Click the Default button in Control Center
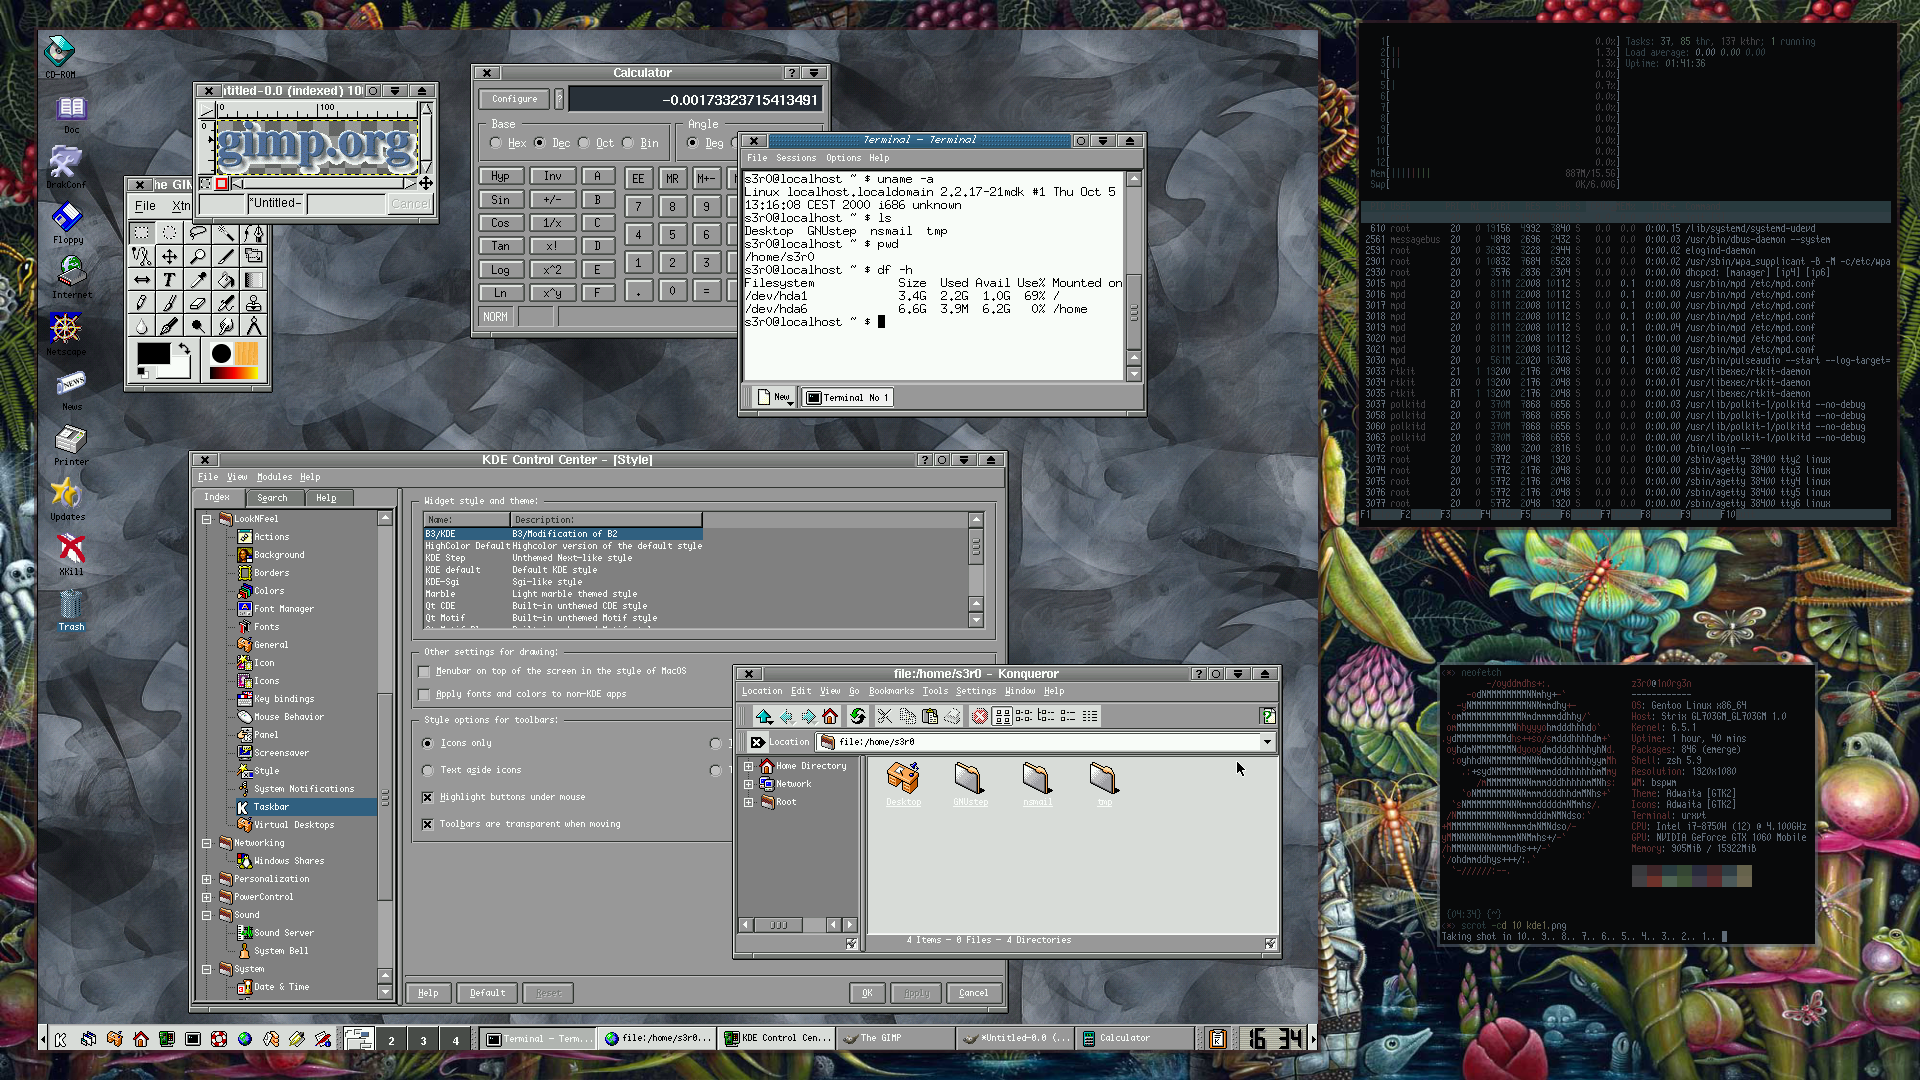 tap(487, 993)
